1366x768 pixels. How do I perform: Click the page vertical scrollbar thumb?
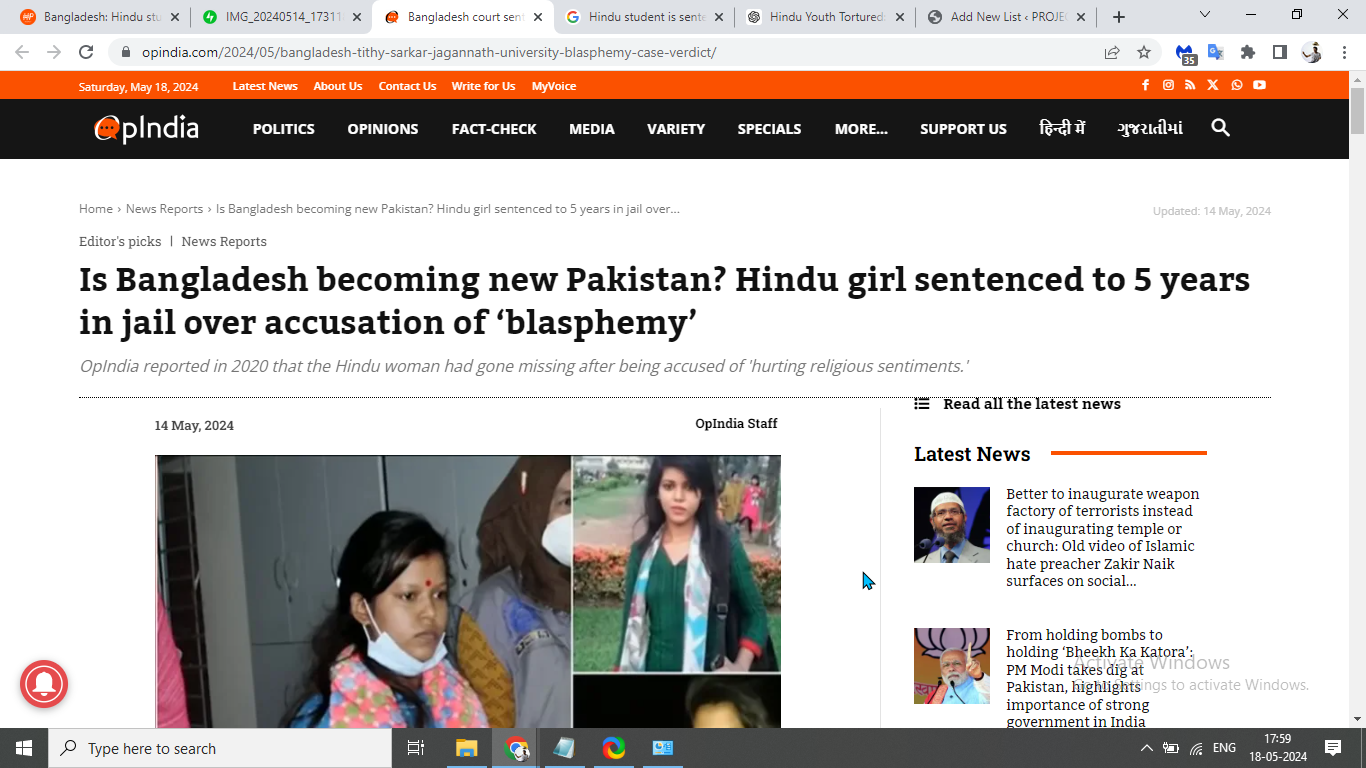click(x=1357, y=110)
